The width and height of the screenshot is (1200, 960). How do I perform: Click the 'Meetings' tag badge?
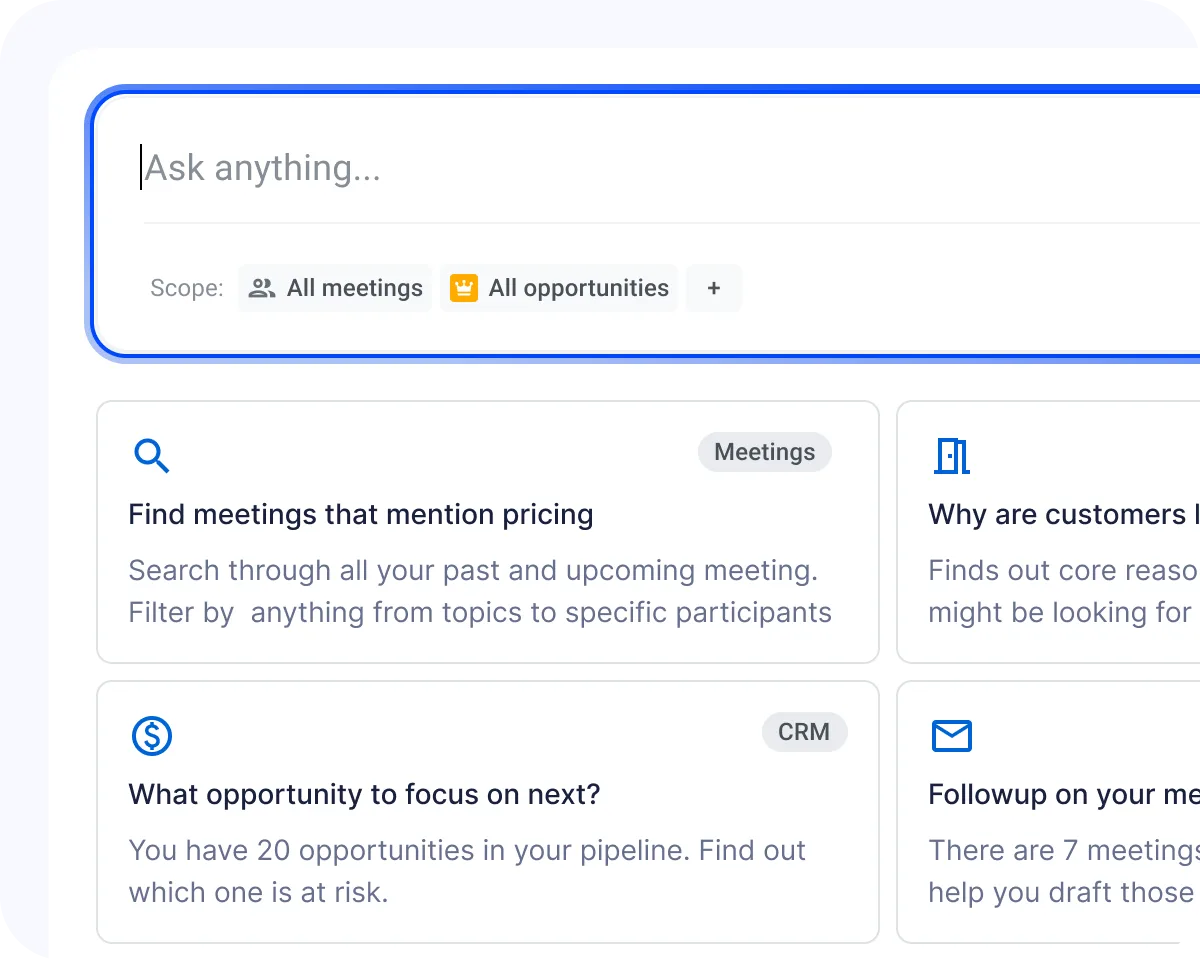click(765, 452)
